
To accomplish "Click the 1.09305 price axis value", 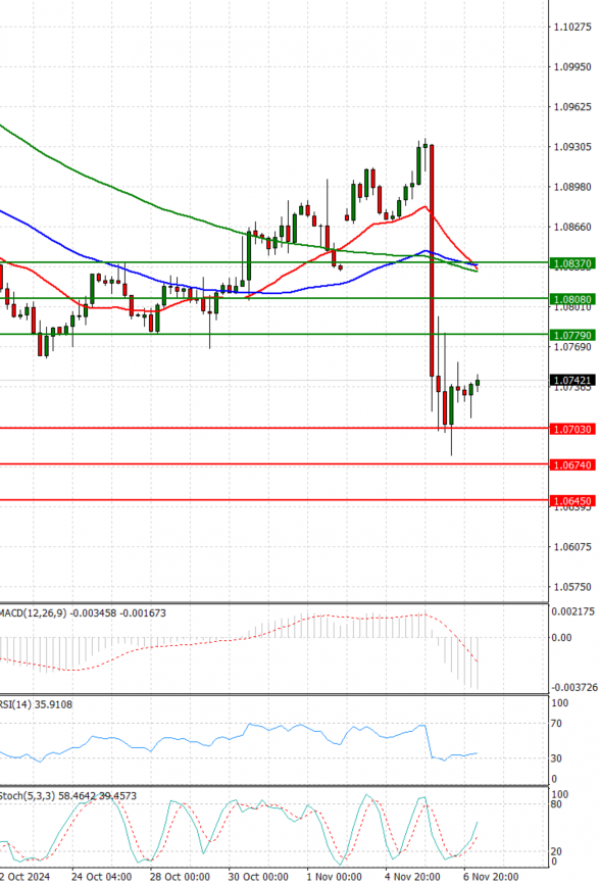I will (x=573, y=147).
